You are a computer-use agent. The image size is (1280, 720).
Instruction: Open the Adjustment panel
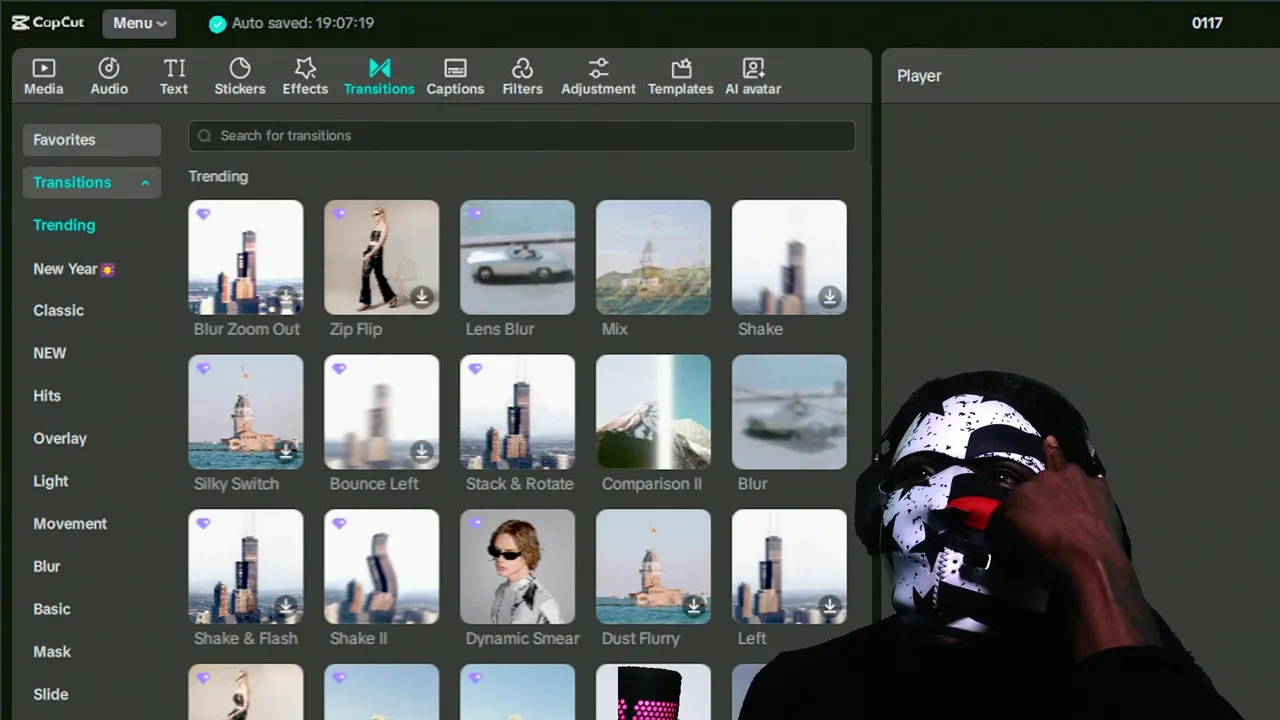point(598,77)
